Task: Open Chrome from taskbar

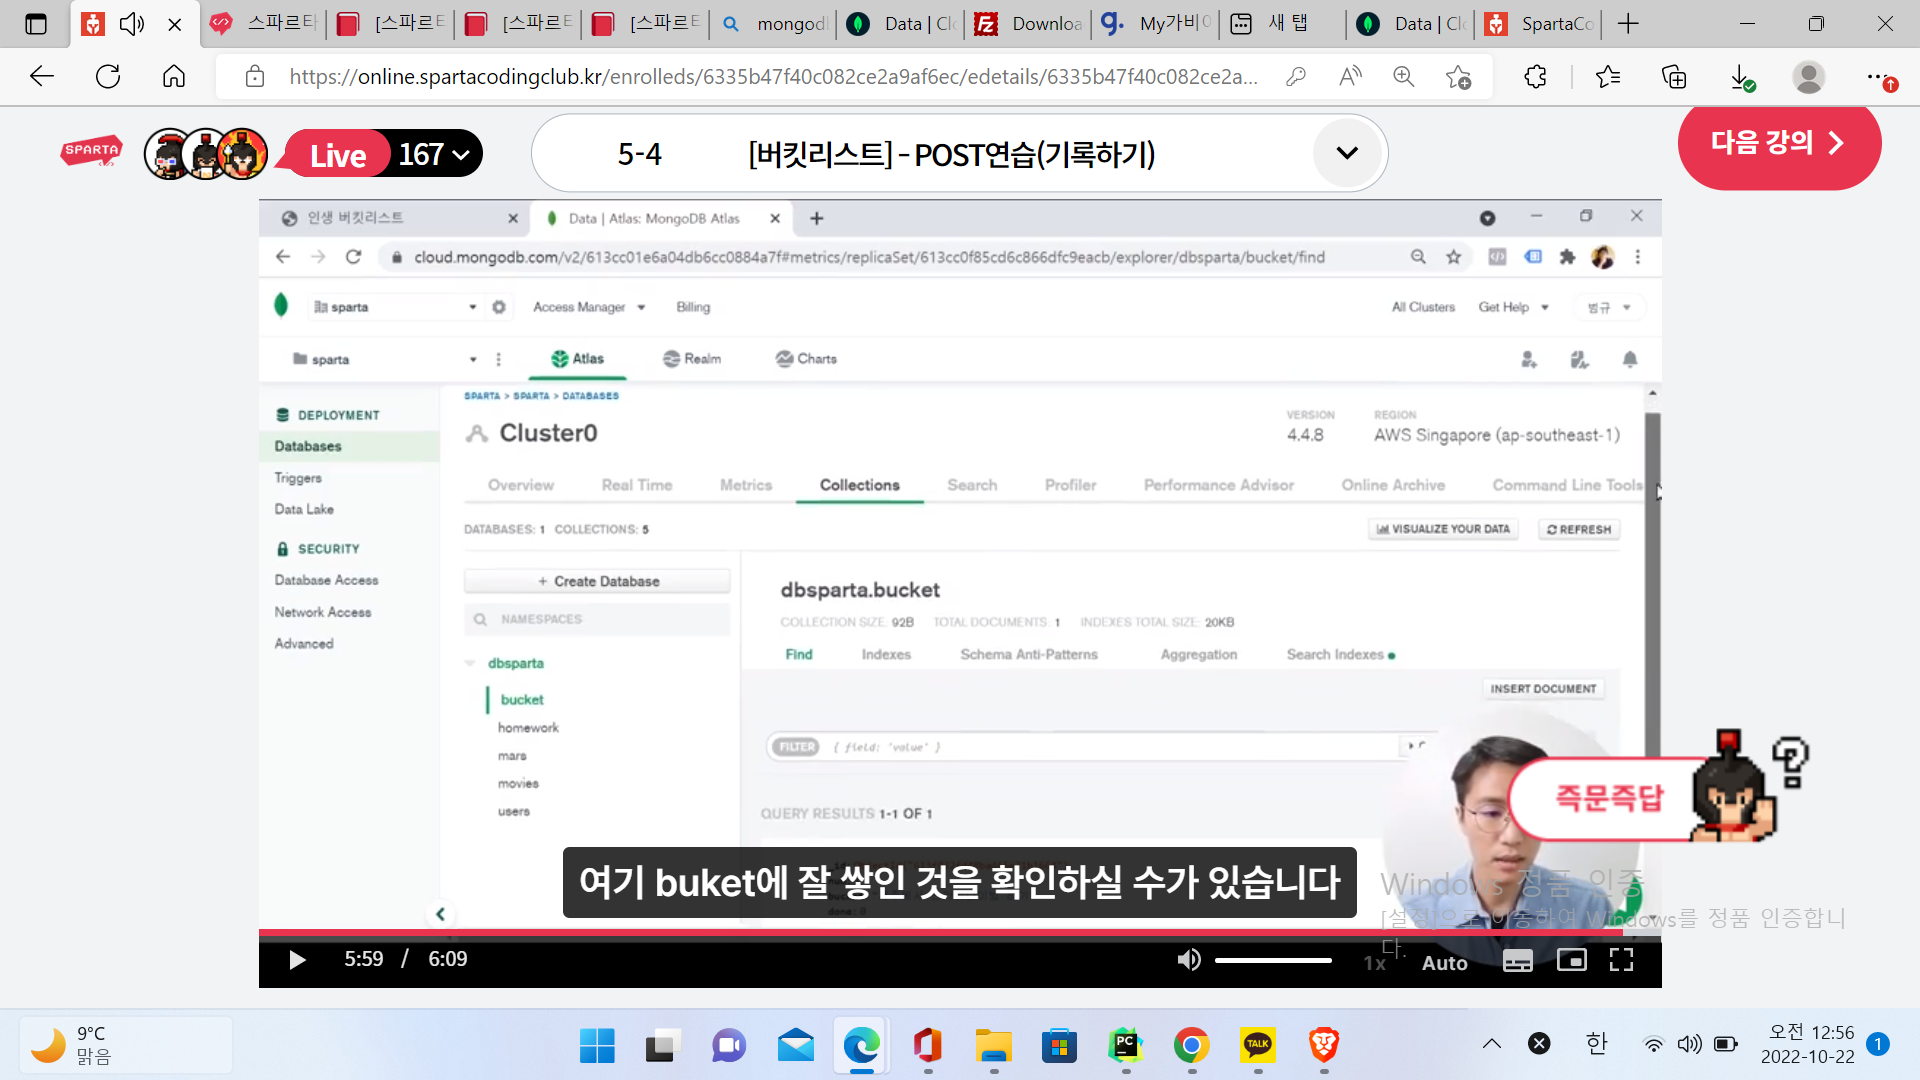Action: [x=1191, y=1046]
